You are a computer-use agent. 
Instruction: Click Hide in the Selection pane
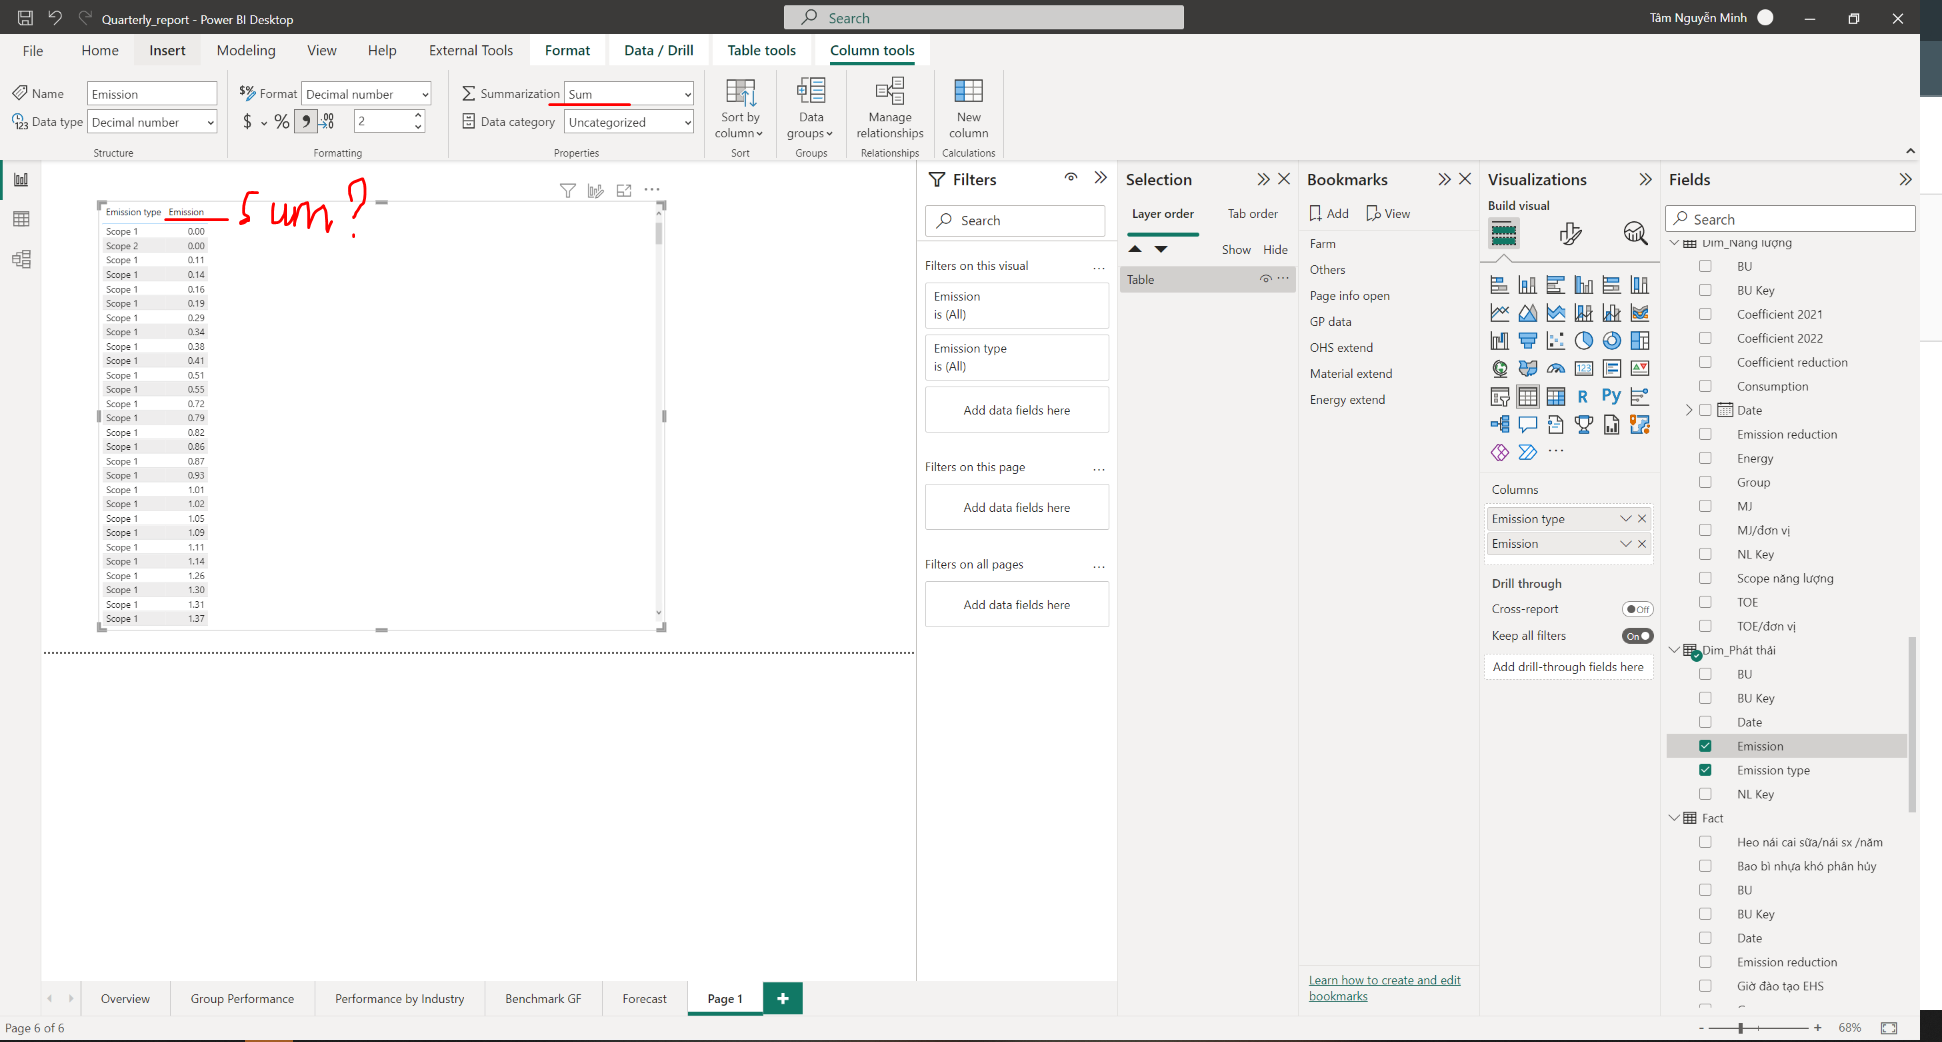pyautogui.click(x=1275, y=250)
